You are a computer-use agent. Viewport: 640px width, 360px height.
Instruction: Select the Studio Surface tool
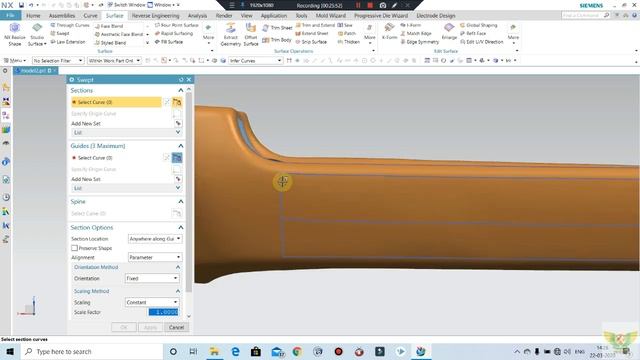pos(37,34)
